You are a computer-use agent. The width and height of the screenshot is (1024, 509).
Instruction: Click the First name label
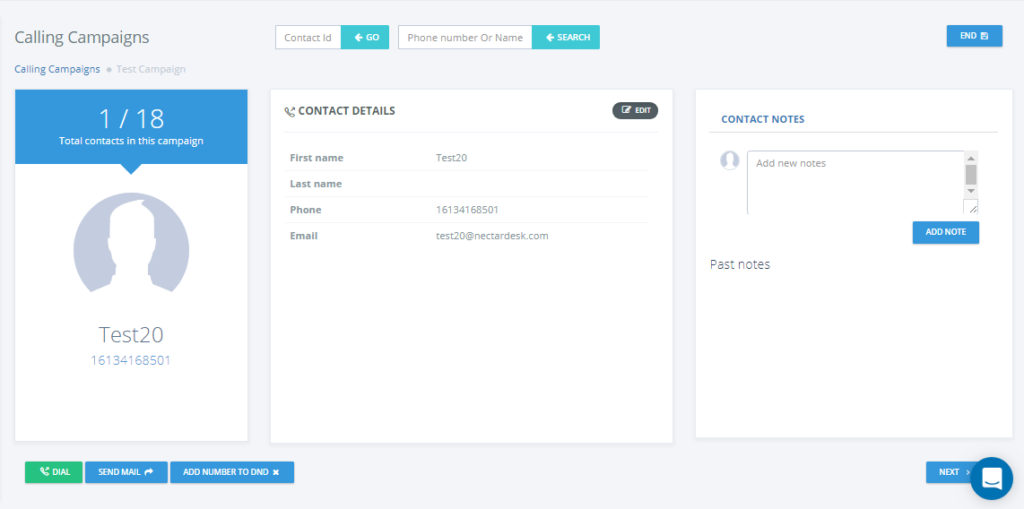point(316,157)
